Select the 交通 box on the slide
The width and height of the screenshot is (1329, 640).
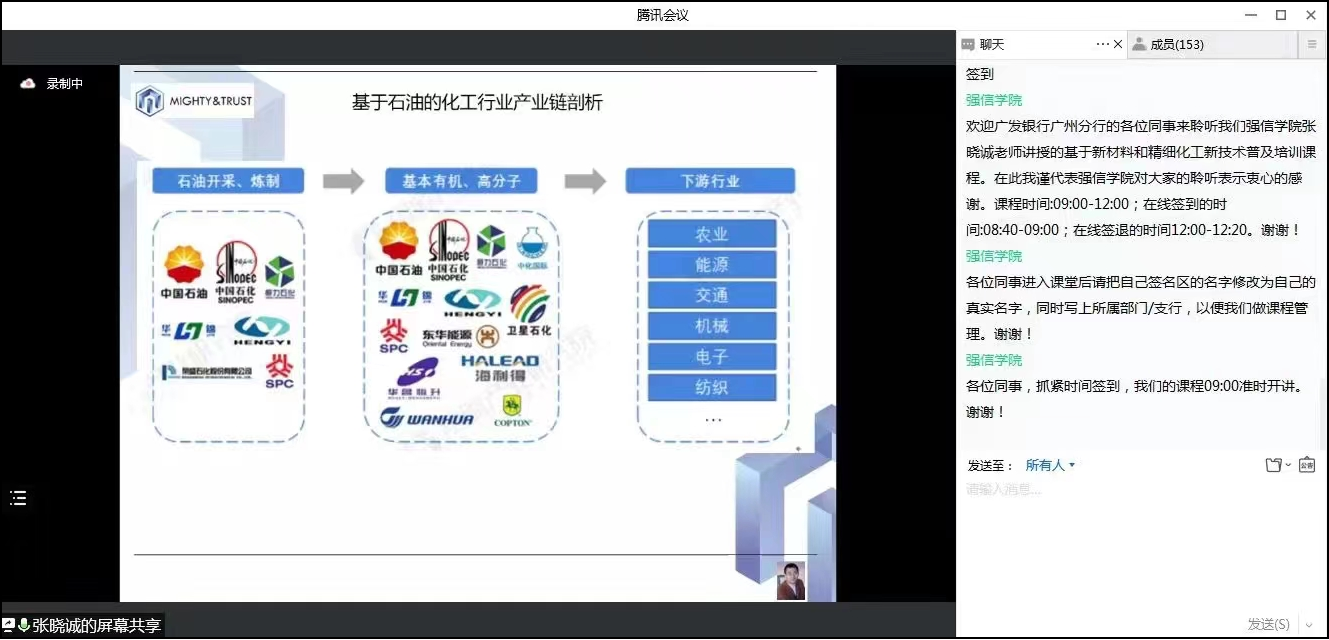(x=712, y=295)
